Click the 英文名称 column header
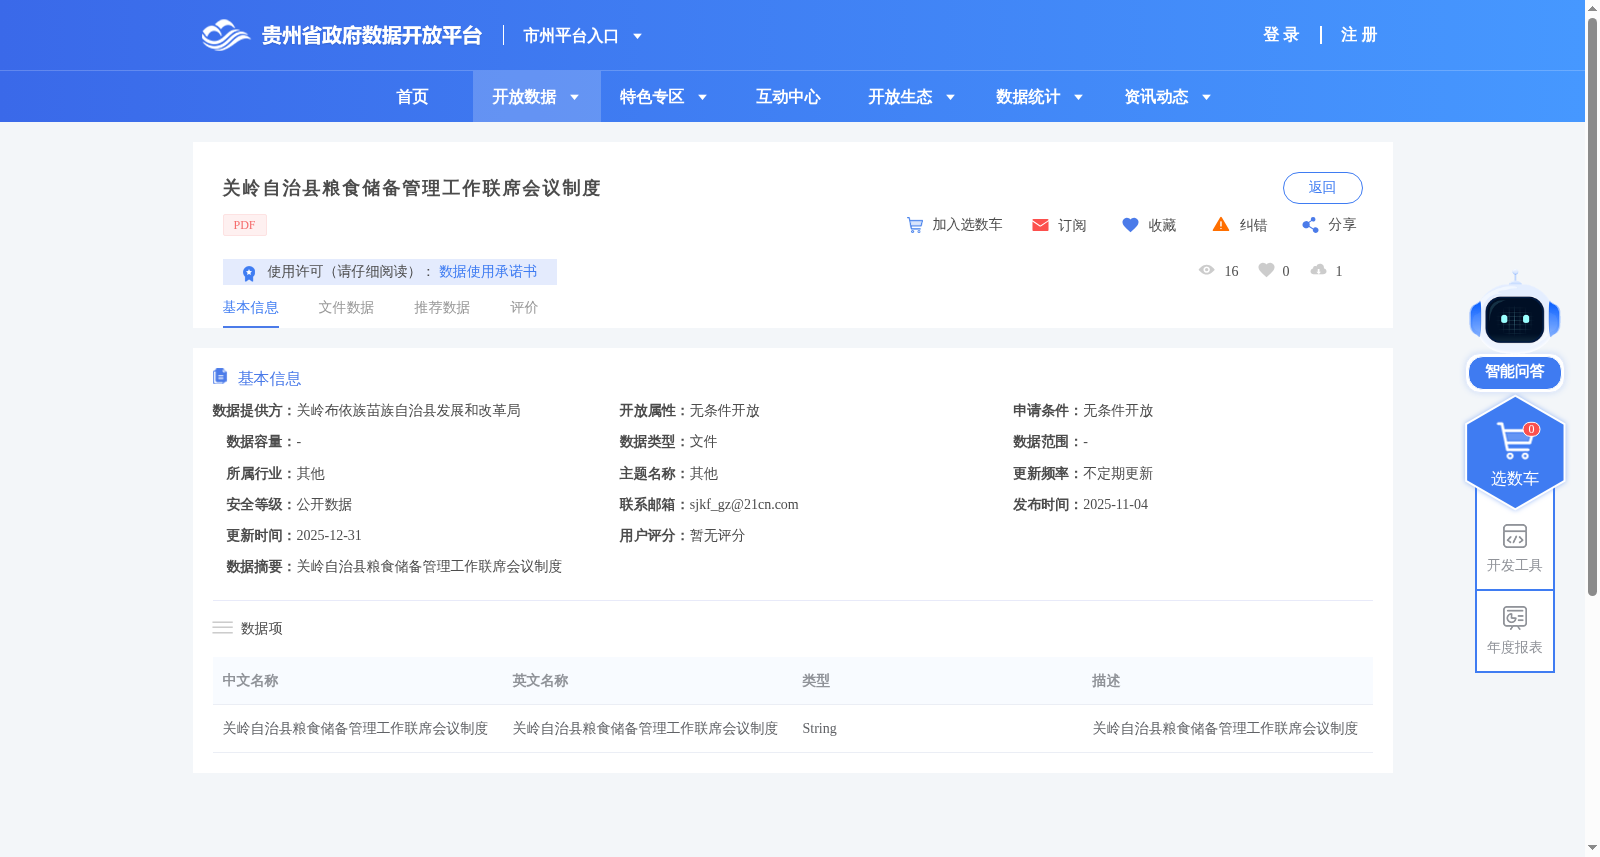Viewport: 1600px width, 857px height. (540, 681)
